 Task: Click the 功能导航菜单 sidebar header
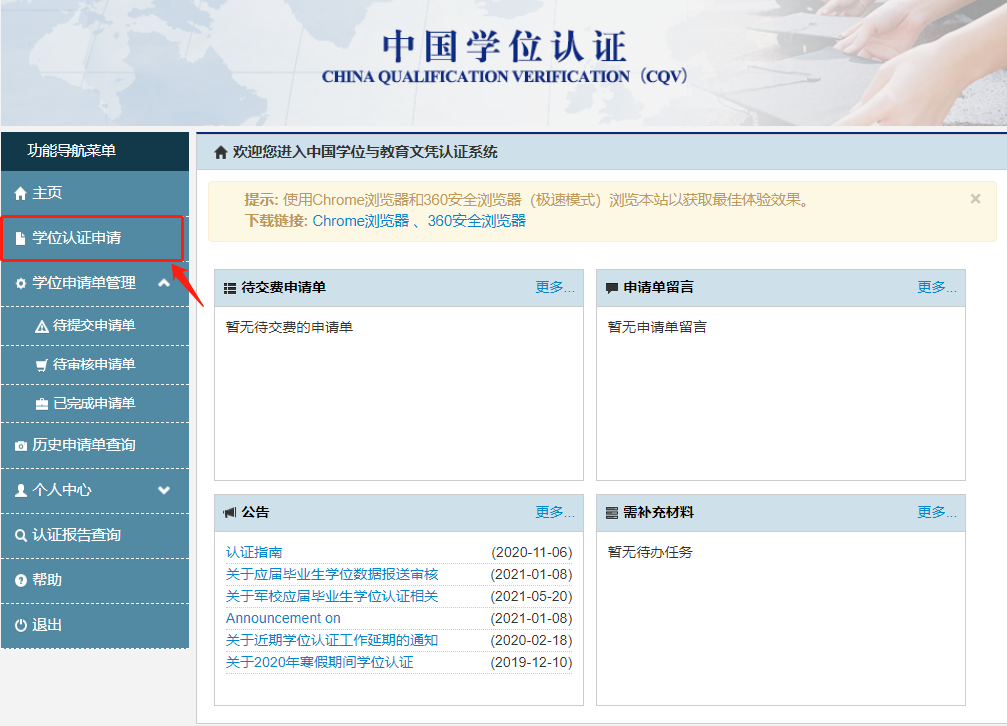(95, 151)
